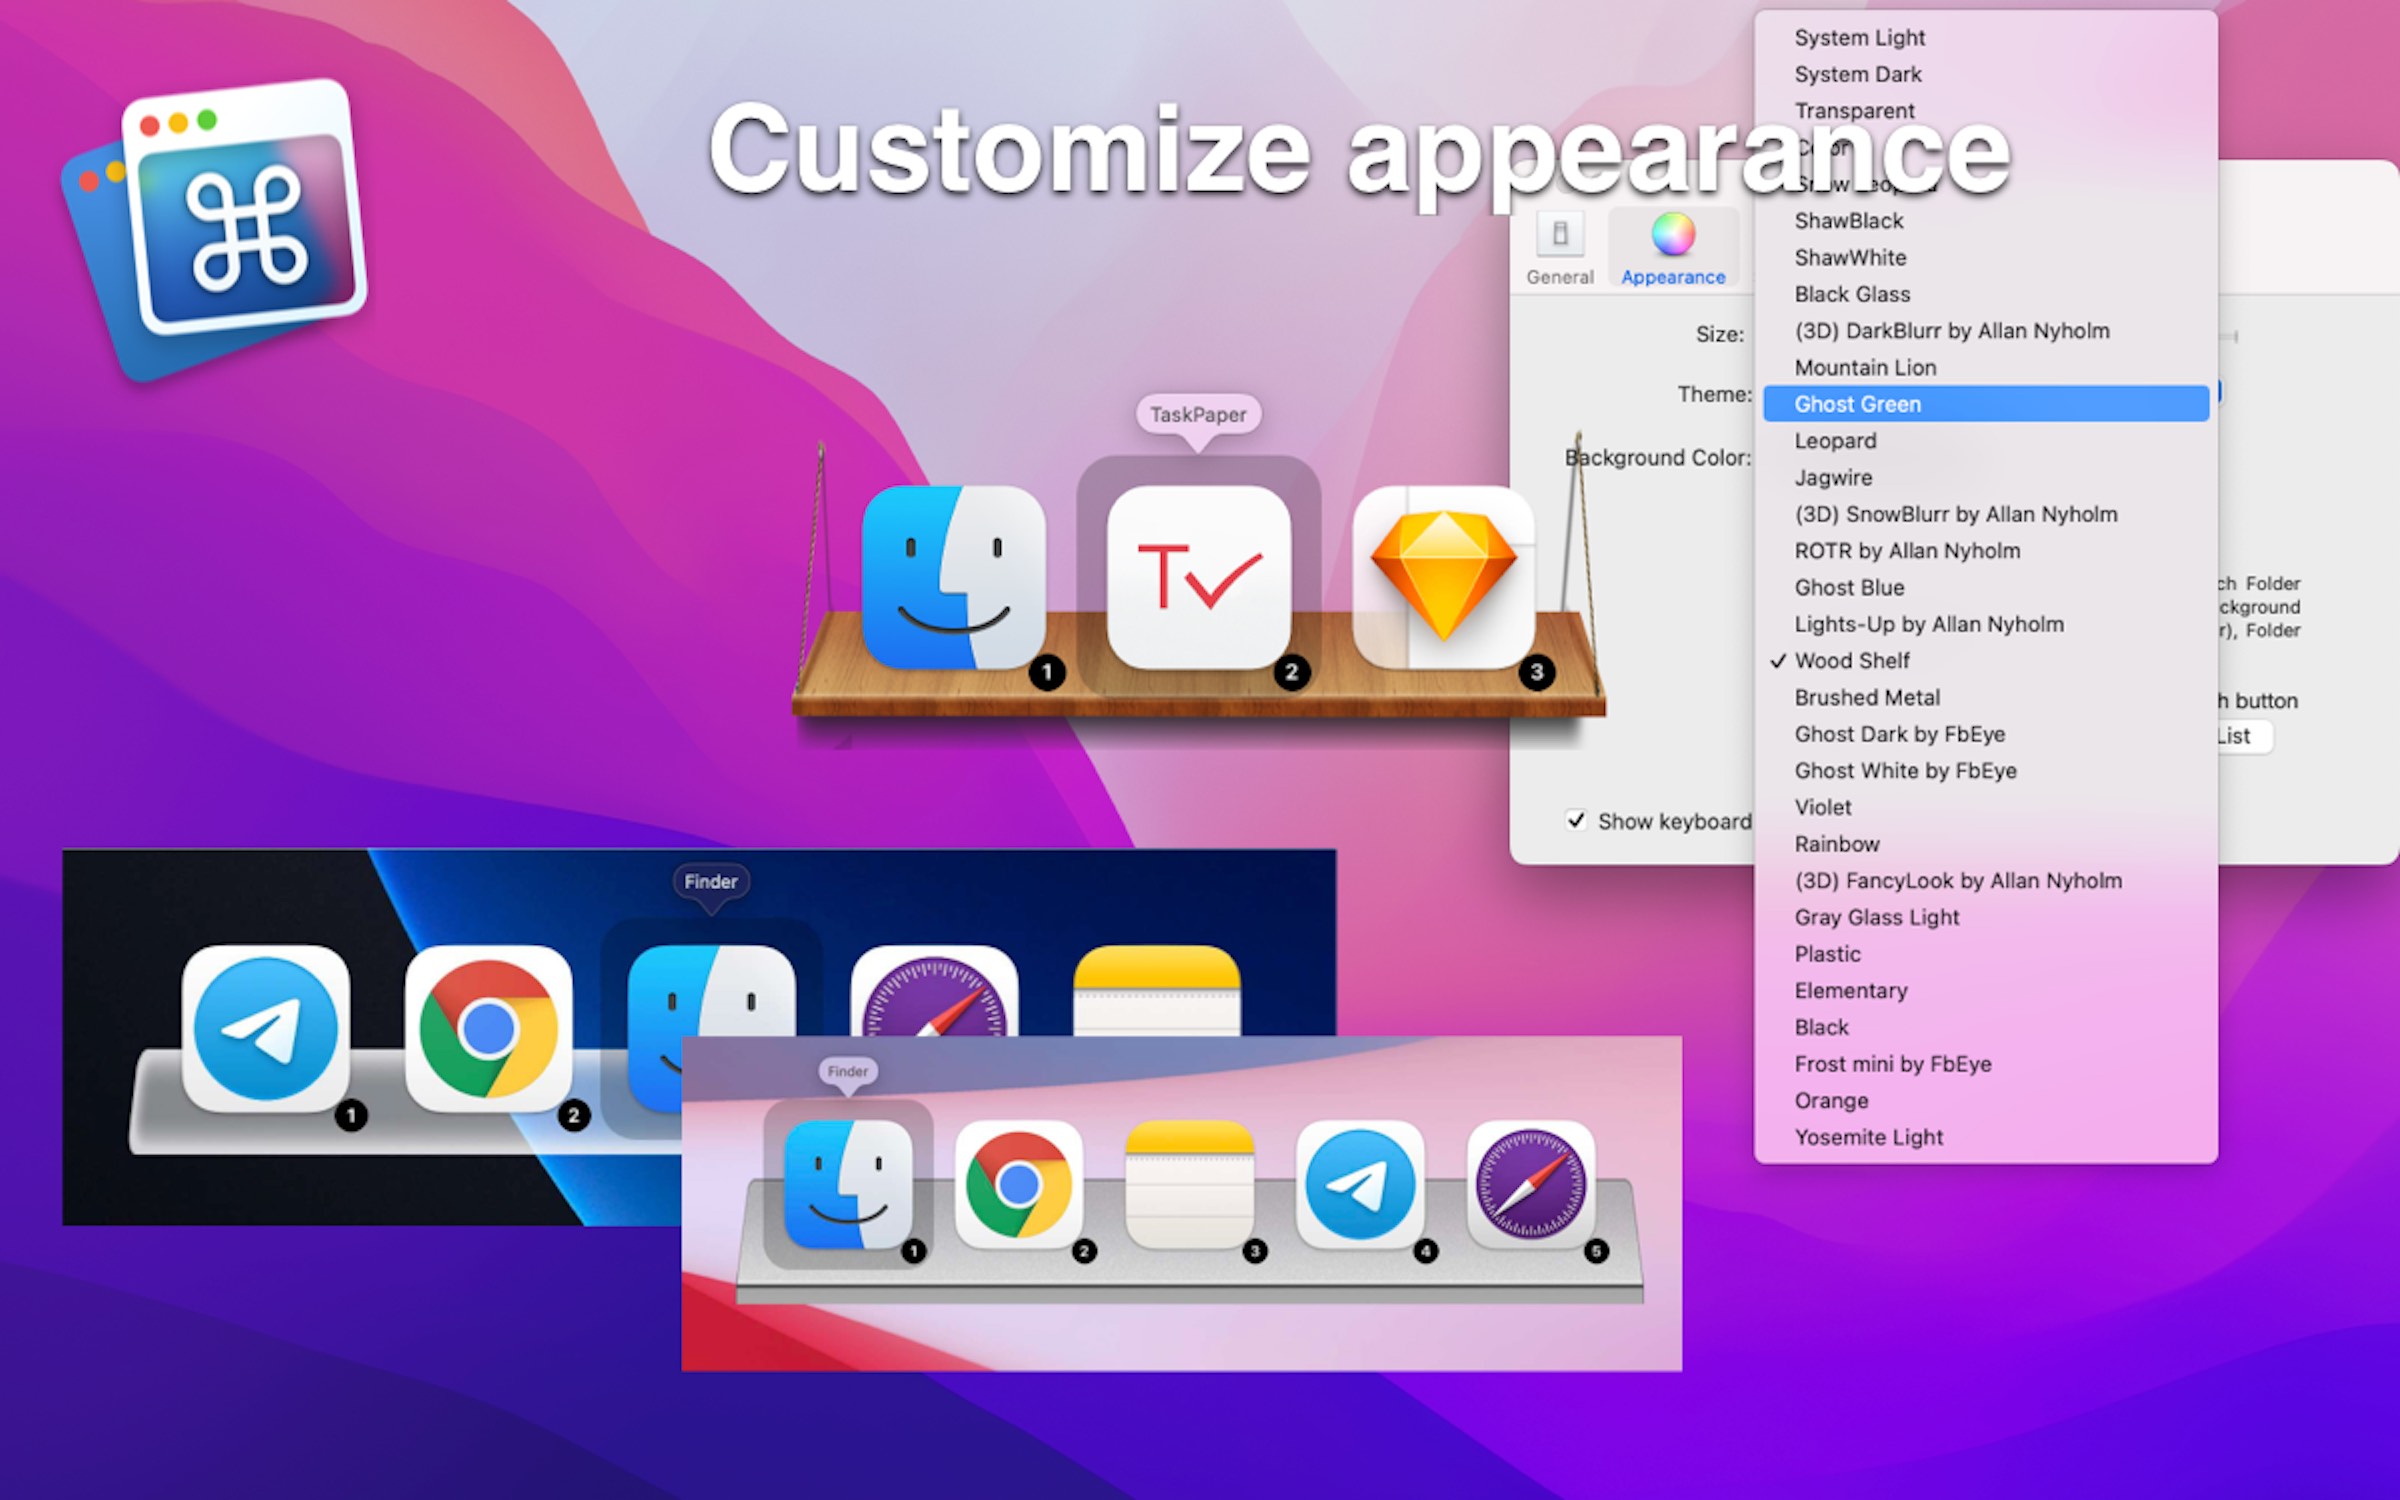This screenshot has height=1500, width=2400.
Task: Pick the Yosemite Light theme option
Action: click(x=1870, y=1137)
